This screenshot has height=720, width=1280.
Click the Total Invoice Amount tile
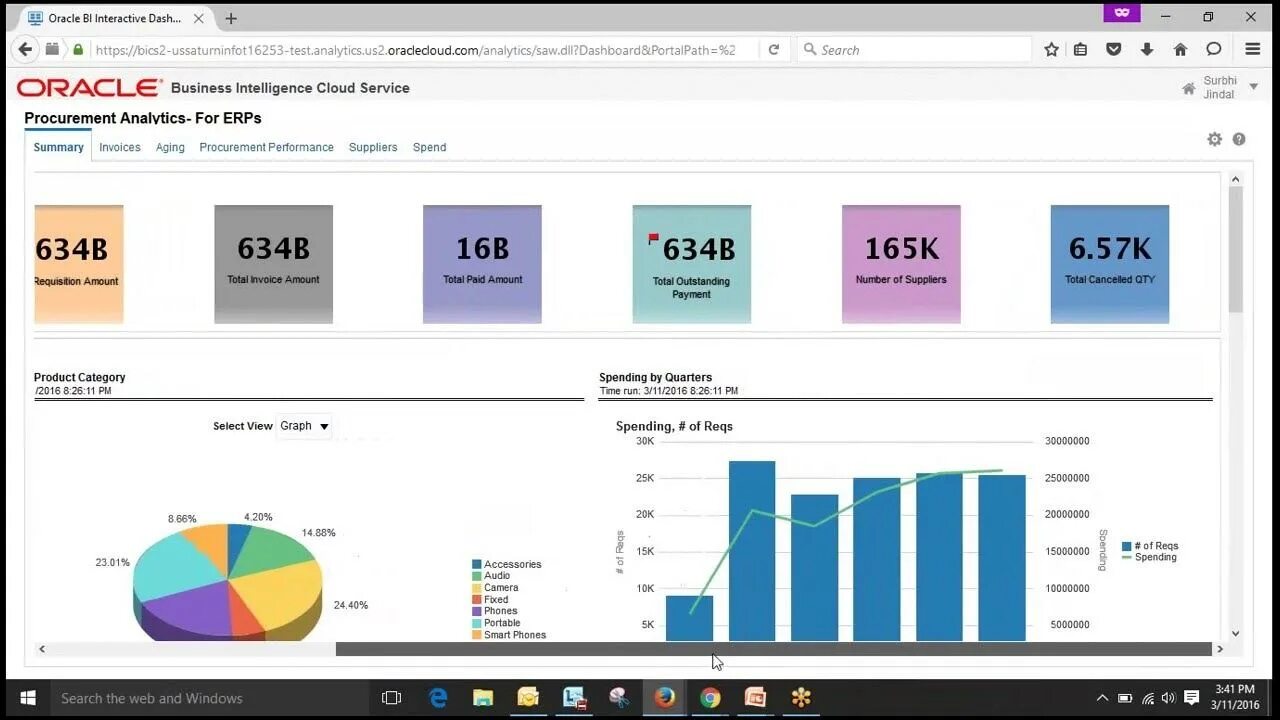point(273,264)
